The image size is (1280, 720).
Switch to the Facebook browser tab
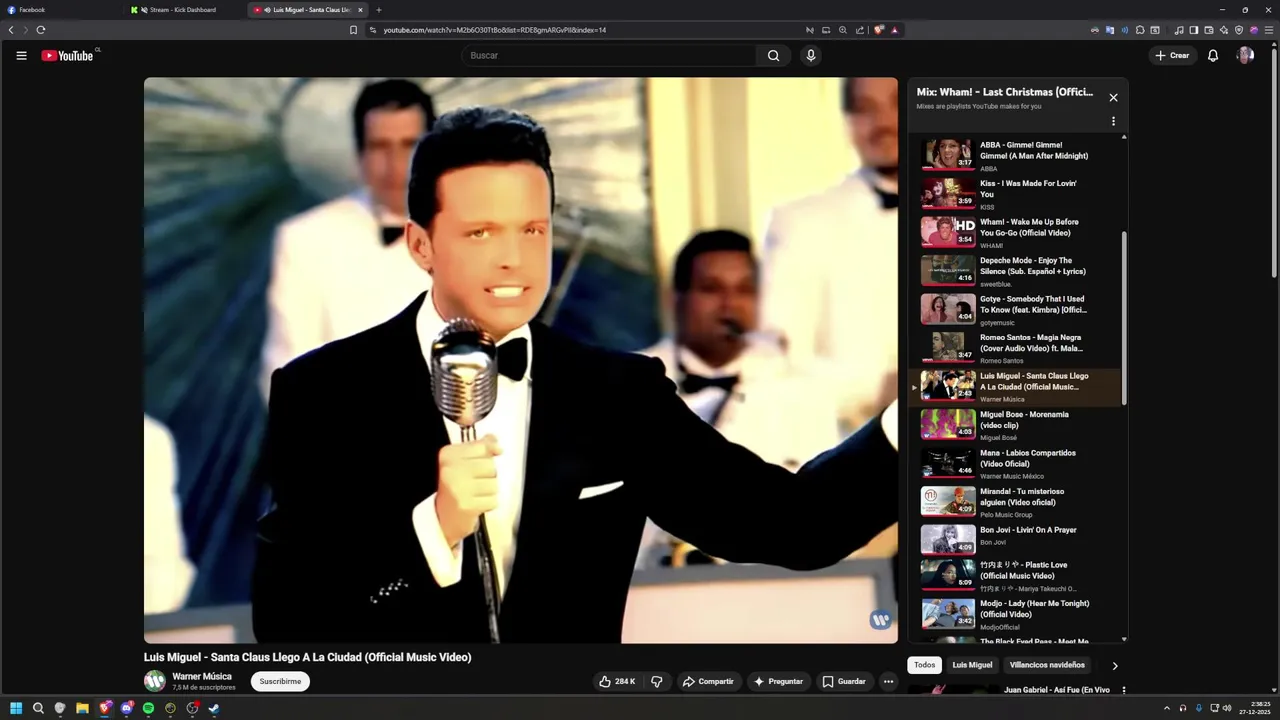click(x=60, y=10)
